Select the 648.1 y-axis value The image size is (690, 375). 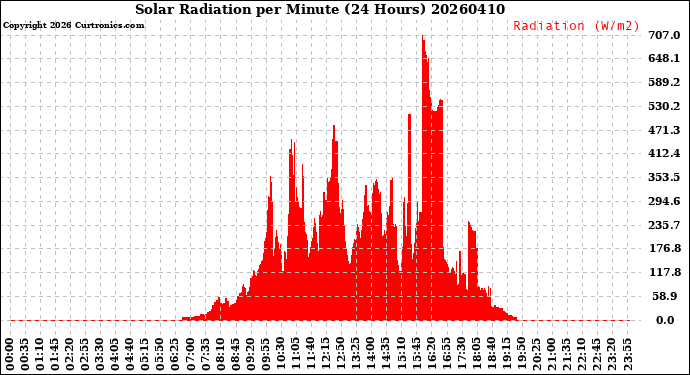click(664, 59)
